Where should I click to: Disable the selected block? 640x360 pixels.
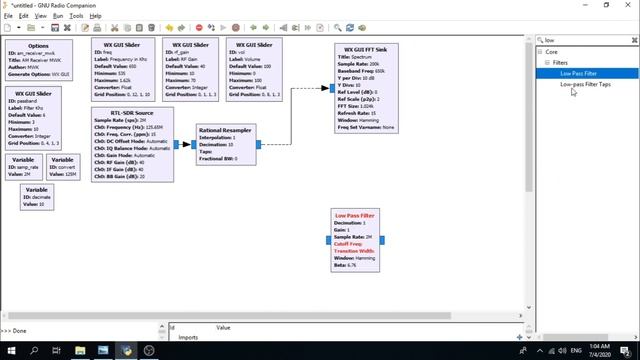(296, 28)
